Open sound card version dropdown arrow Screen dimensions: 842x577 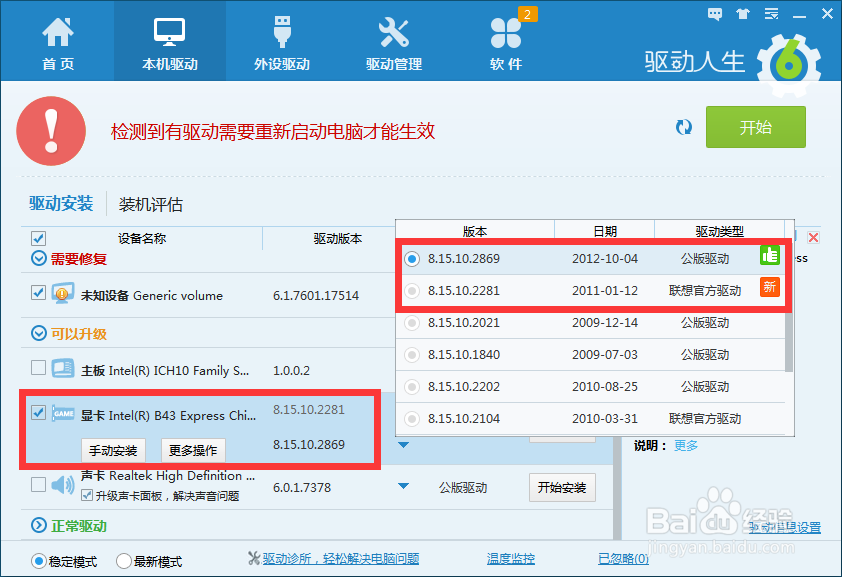pos(404,486)
